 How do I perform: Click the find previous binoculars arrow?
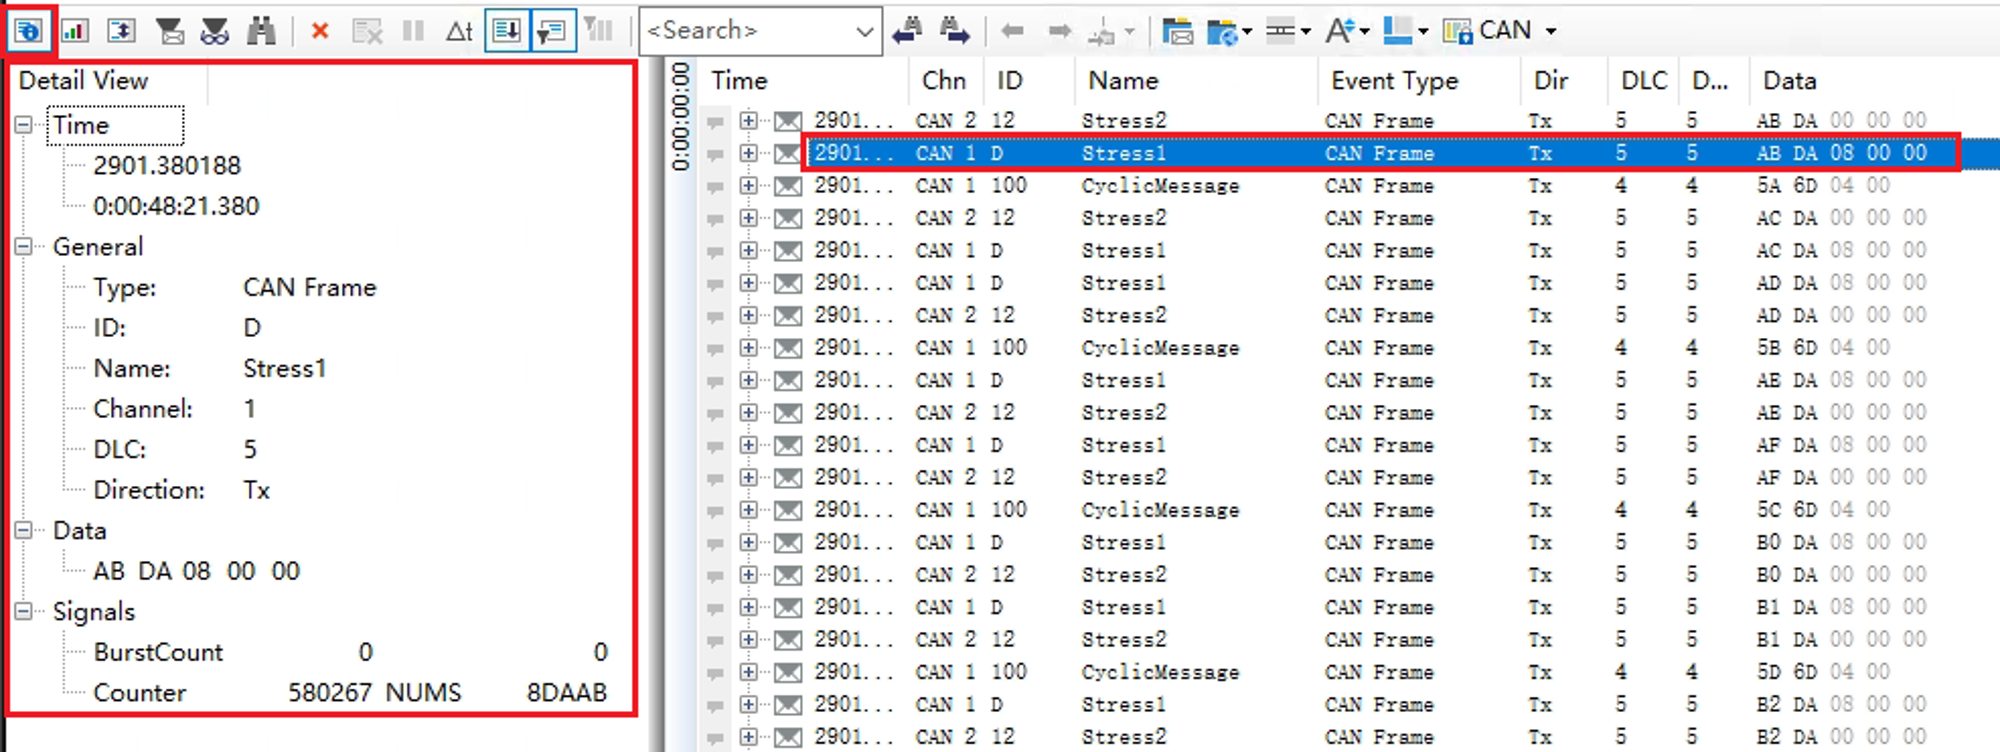pos(907,31)
